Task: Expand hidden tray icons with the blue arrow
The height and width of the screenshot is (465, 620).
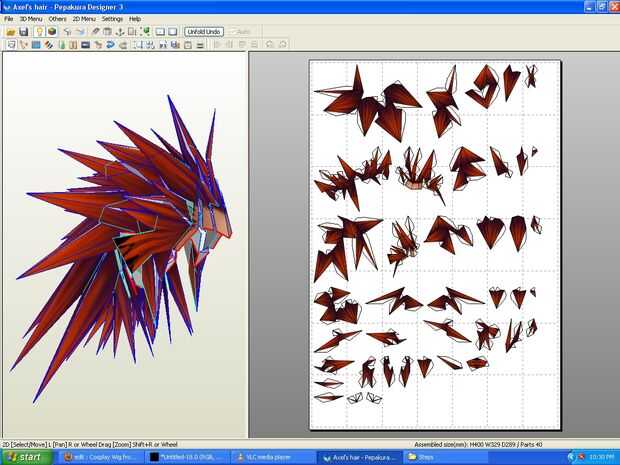Action: [571, 457]
